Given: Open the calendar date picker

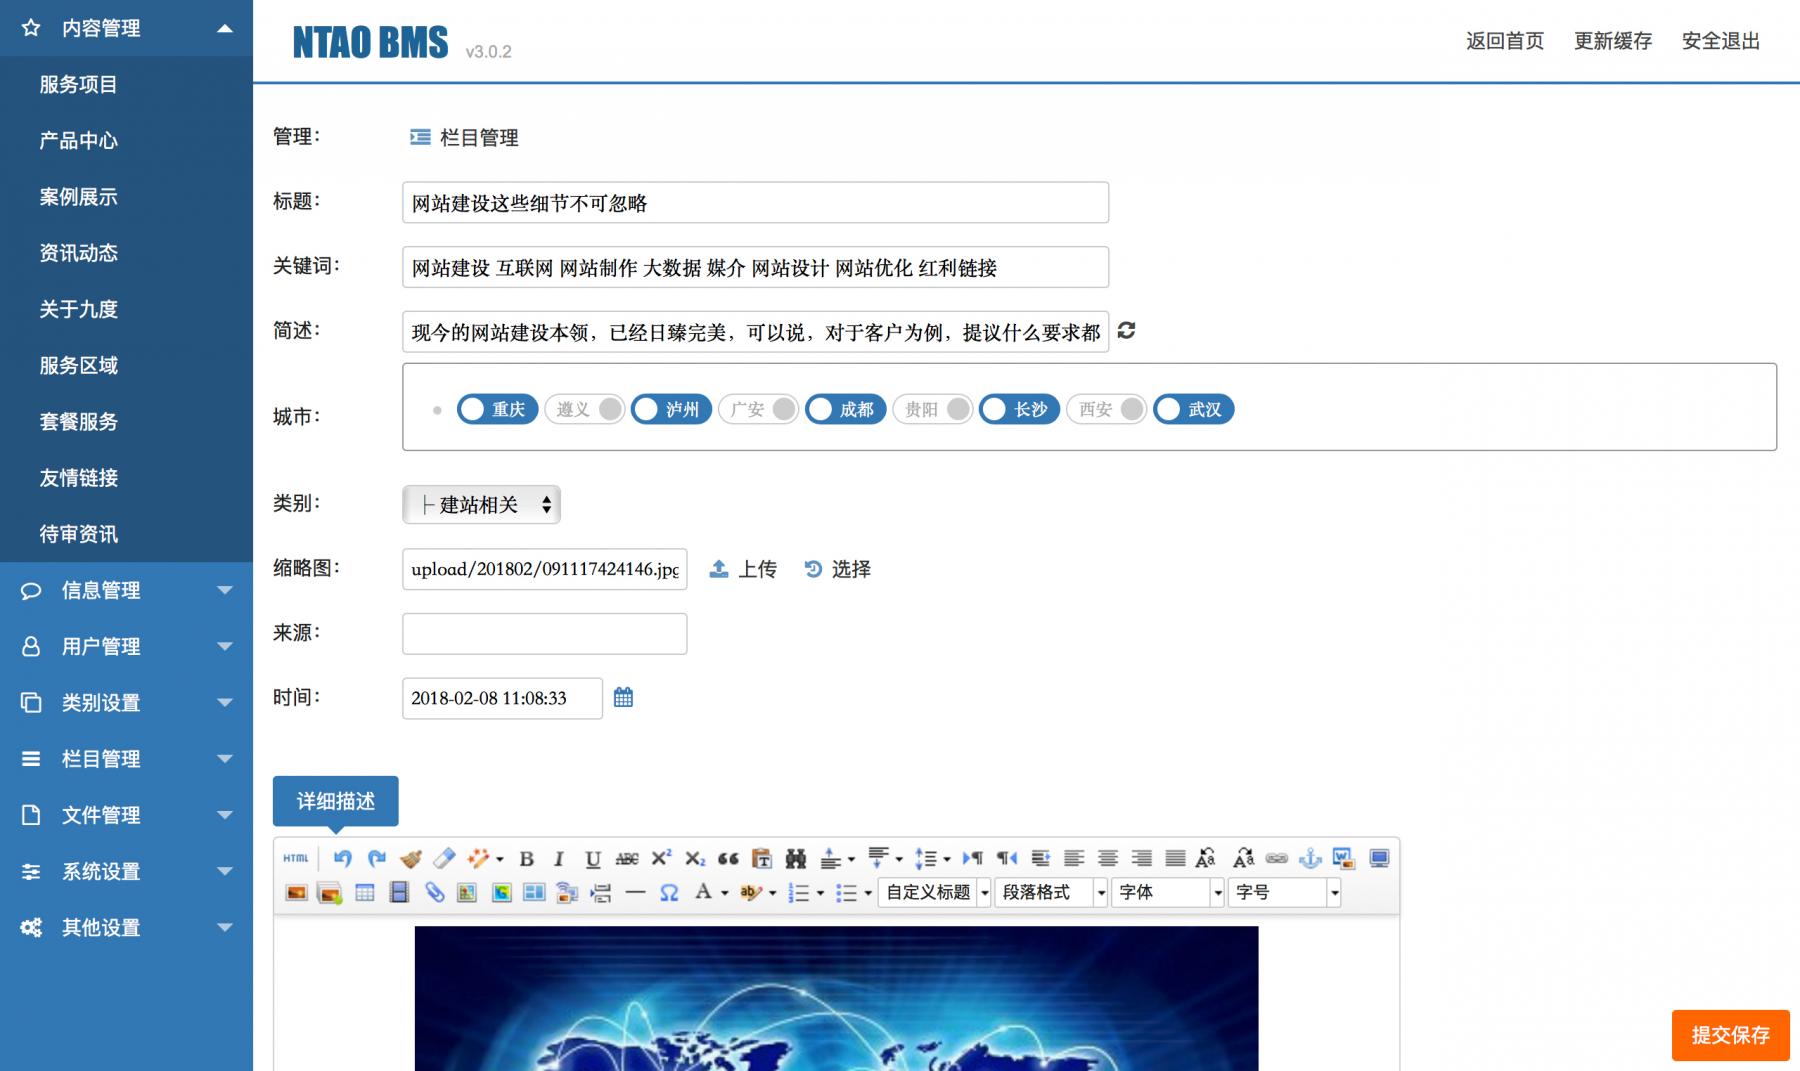Looking at the screenshot, I should (x=623, y=697).
